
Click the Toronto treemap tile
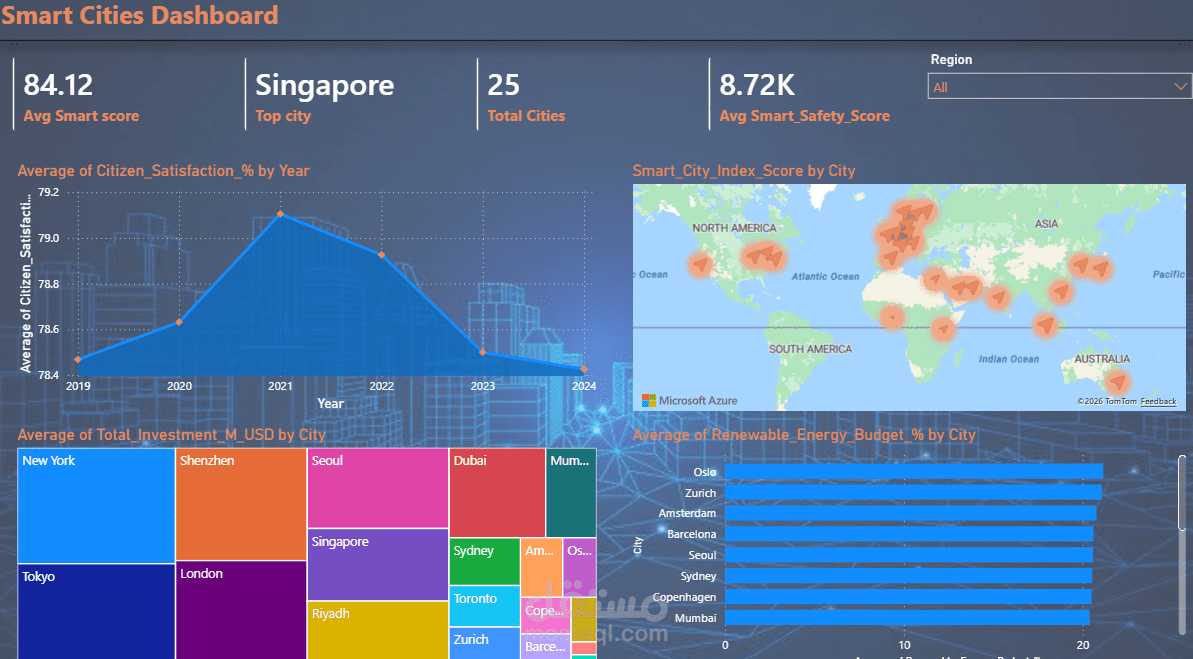[x=485, y=606]
